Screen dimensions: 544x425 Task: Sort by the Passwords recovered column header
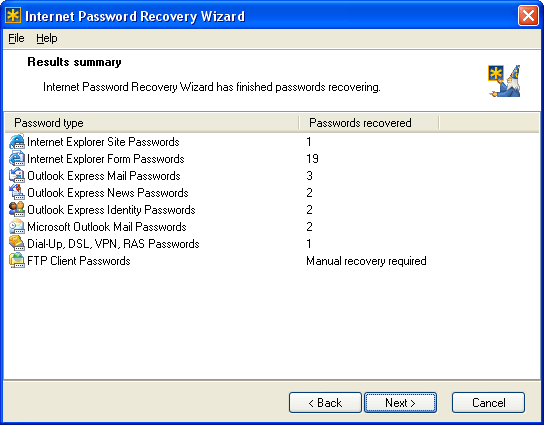[x=369, y=123]
